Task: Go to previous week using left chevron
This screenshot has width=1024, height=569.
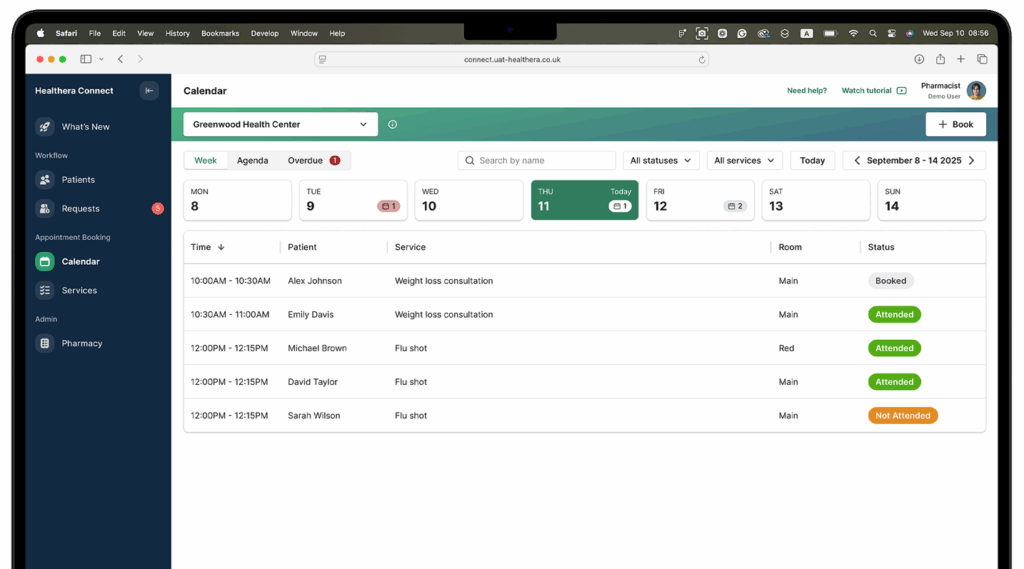Action: pos(857,161)
